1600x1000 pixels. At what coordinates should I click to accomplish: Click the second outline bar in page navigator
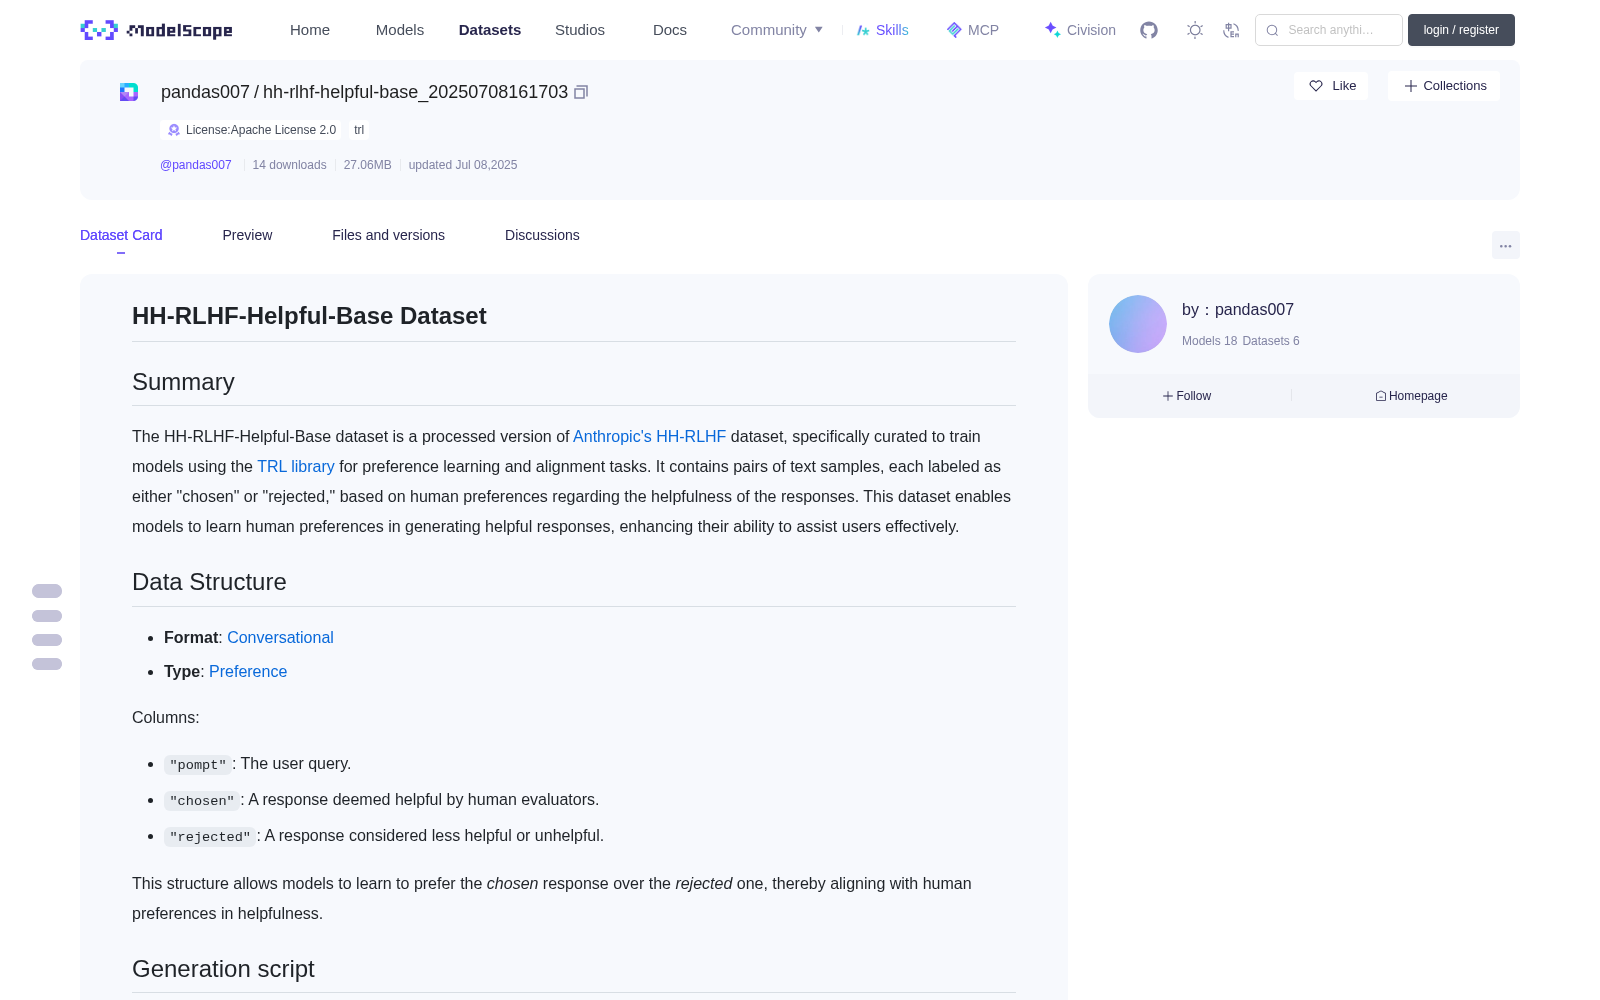pos(47,616)
